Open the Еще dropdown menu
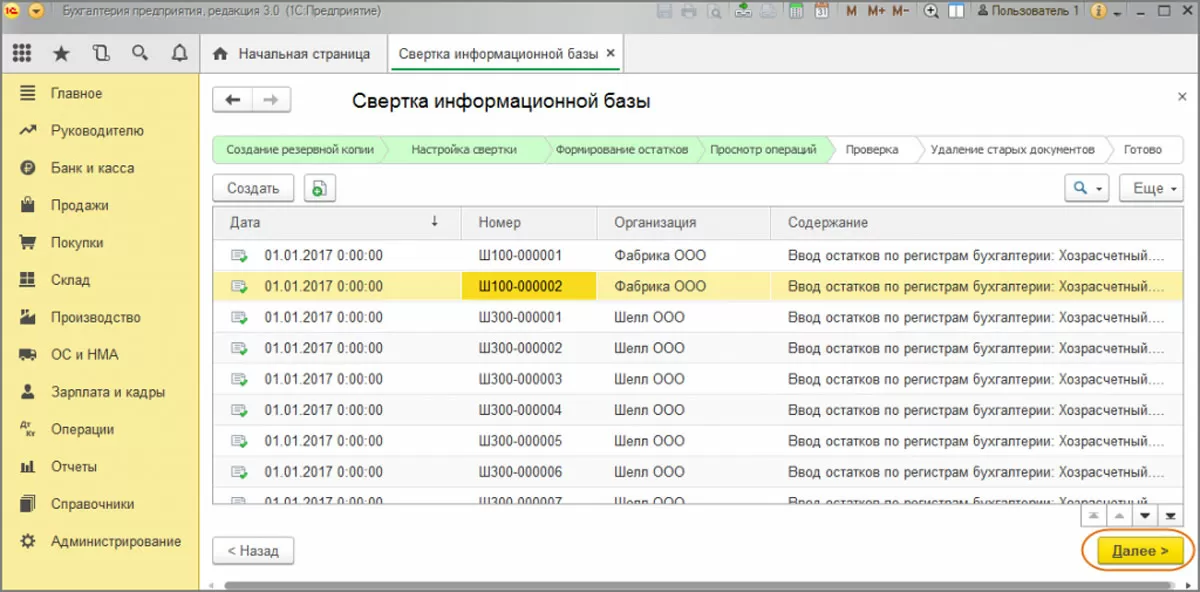1200x592 pixels. point(1151,188)
